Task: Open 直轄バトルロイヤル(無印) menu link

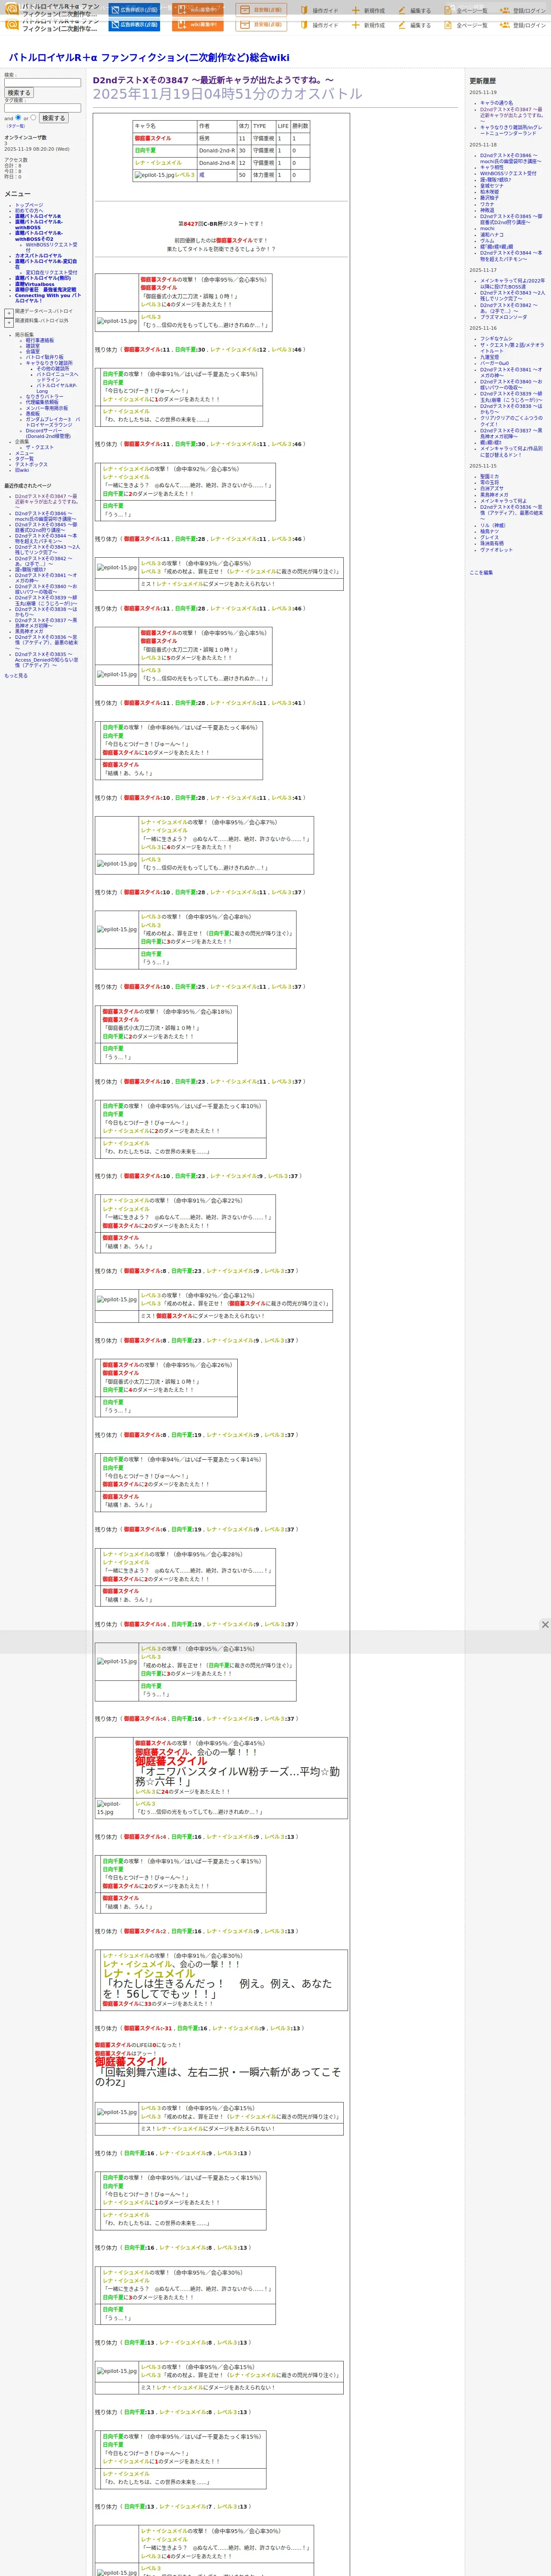Action: click(43, 278)
